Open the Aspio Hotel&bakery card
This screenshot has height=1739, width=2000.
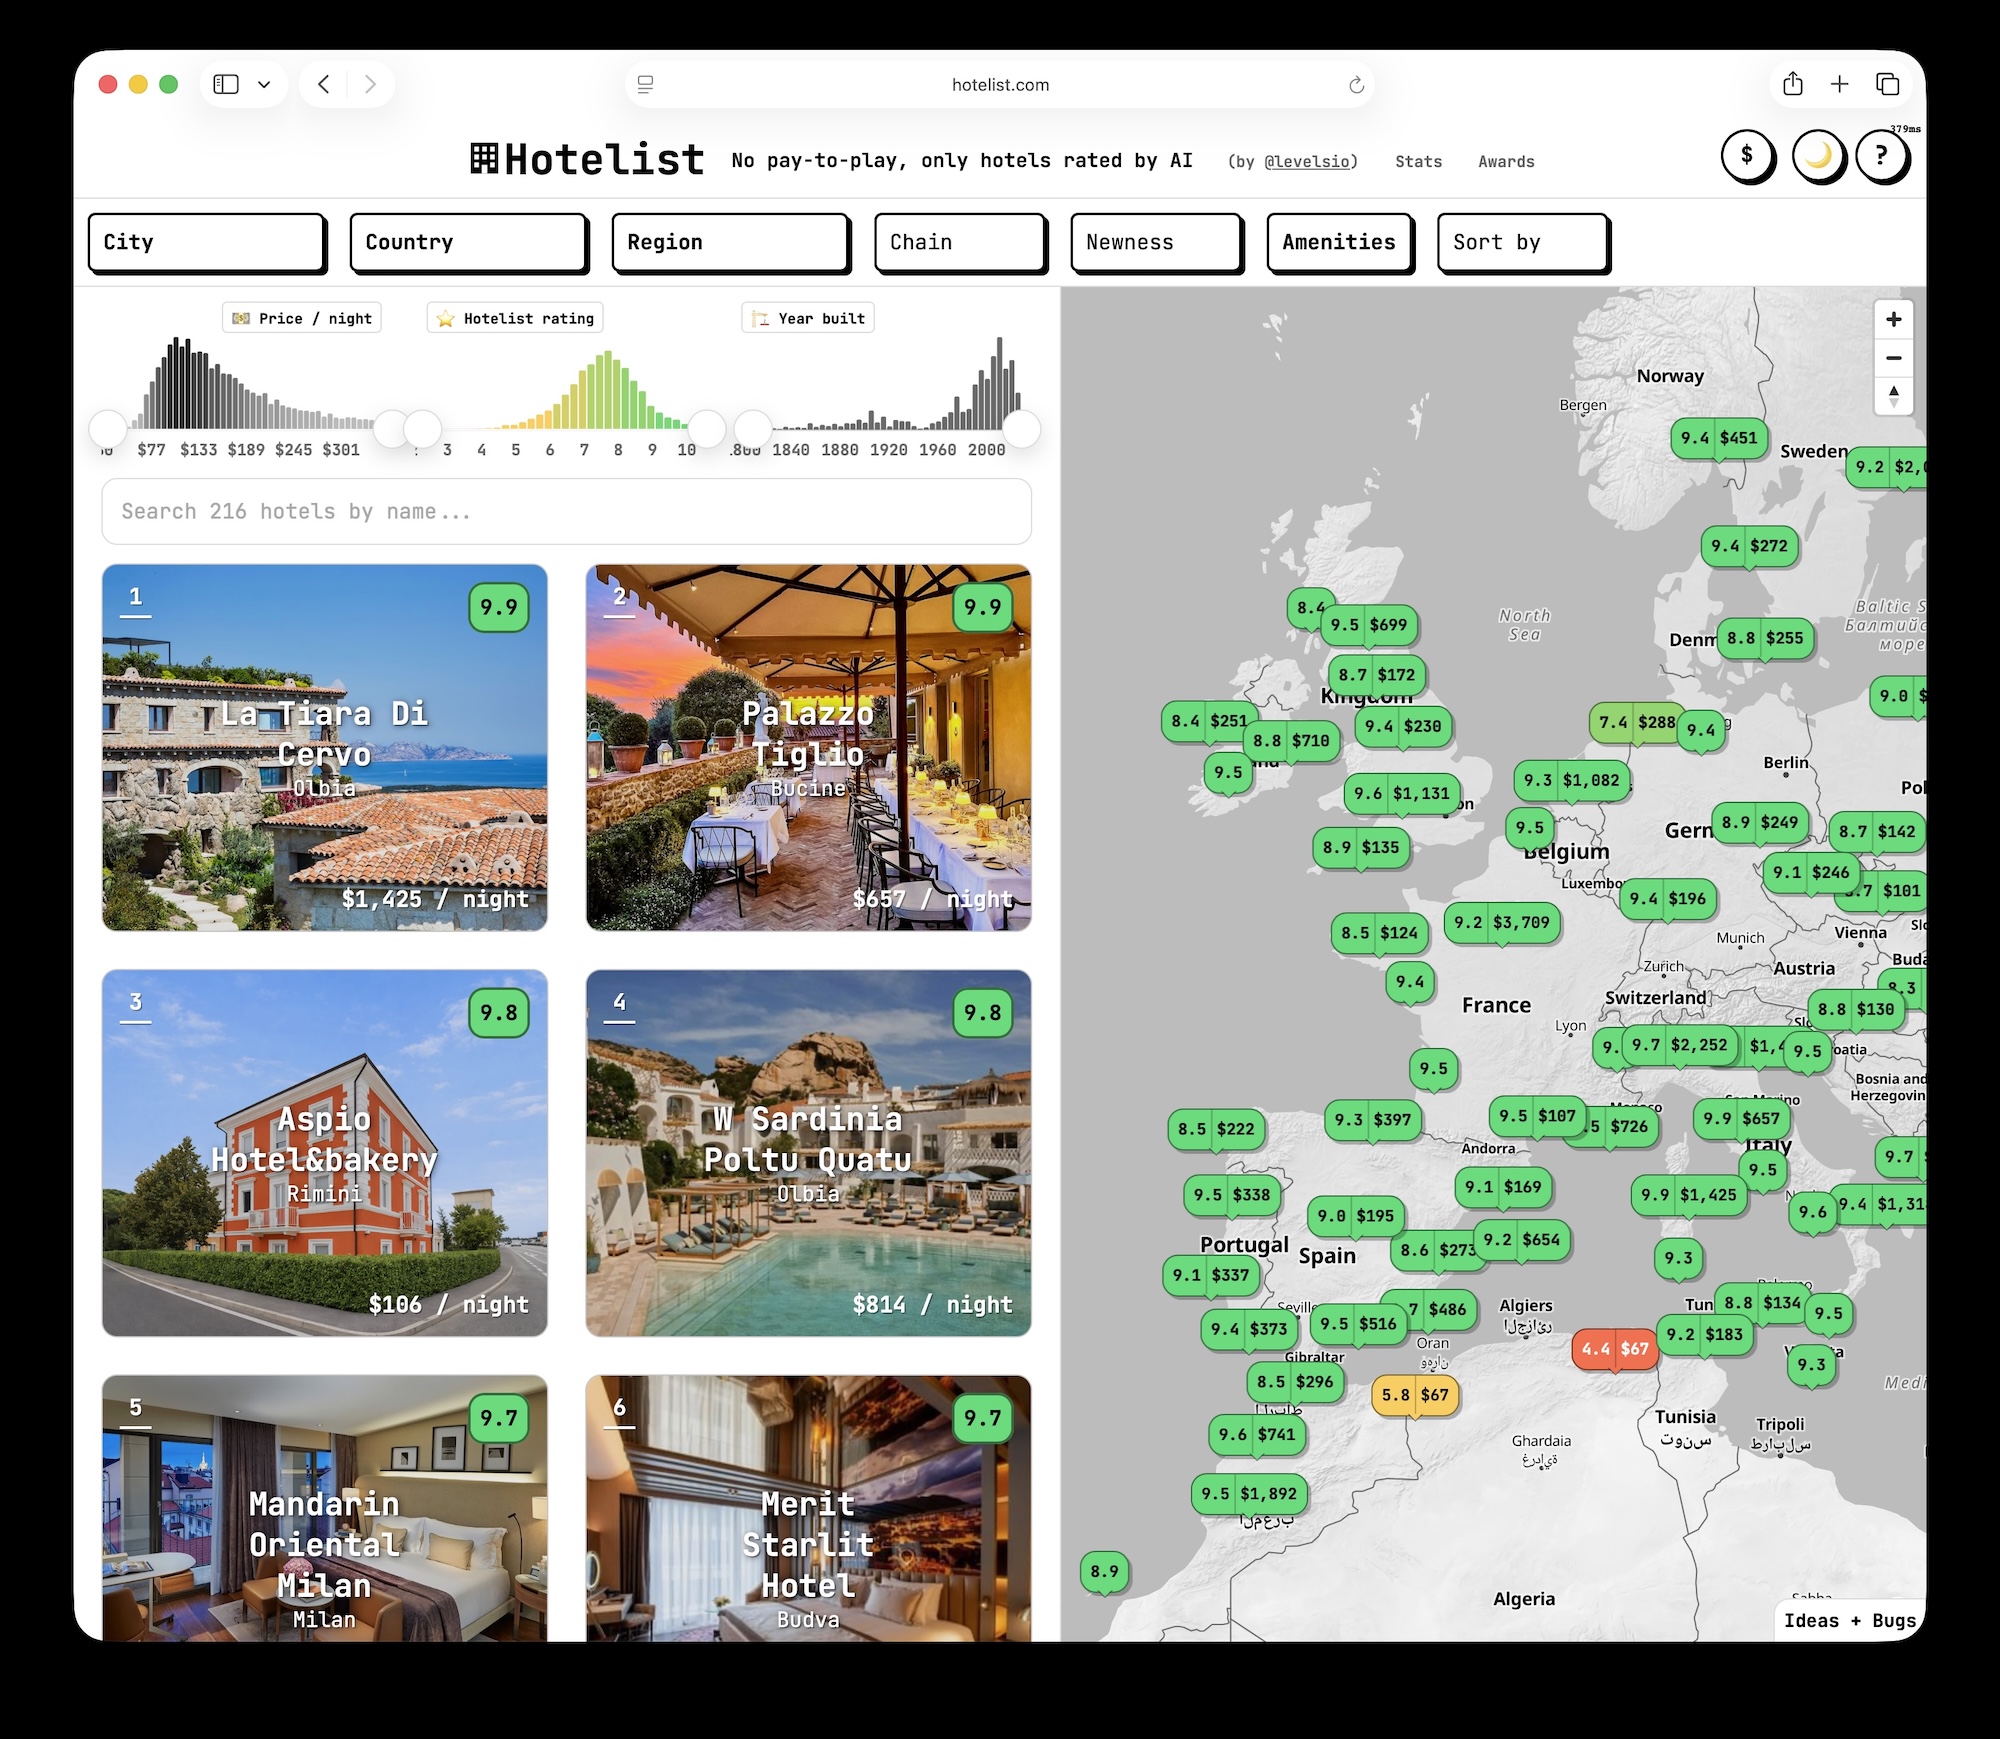325,1153
